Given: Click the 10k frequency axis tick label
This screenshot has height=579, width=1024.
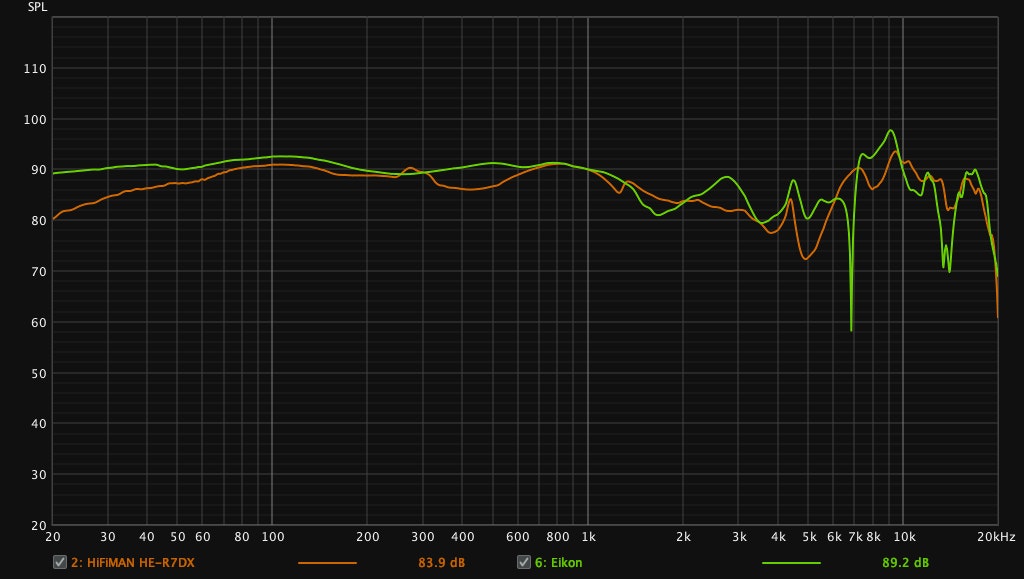Looking at the screenshot, I should [x=903, y=537].
